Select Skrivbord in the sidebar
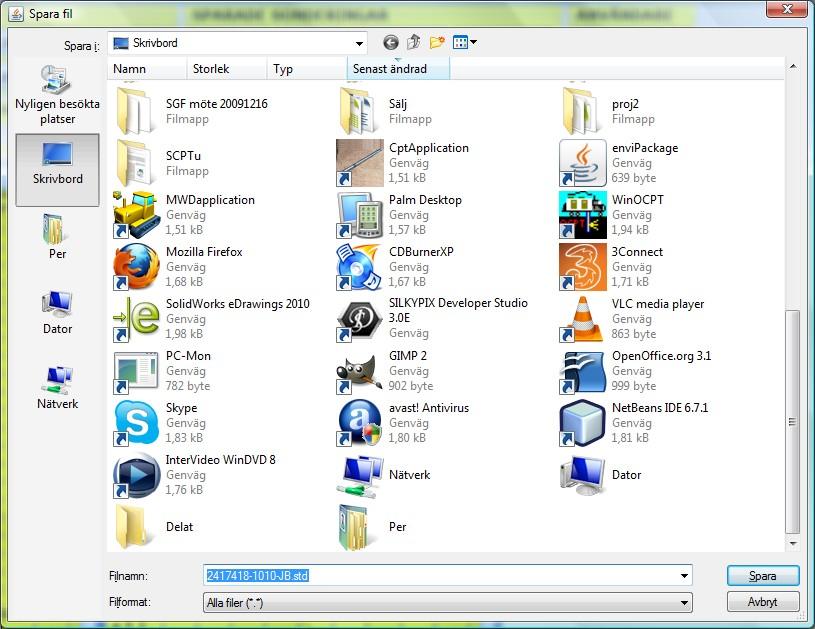815x629 pixels. tap(57, 169)
